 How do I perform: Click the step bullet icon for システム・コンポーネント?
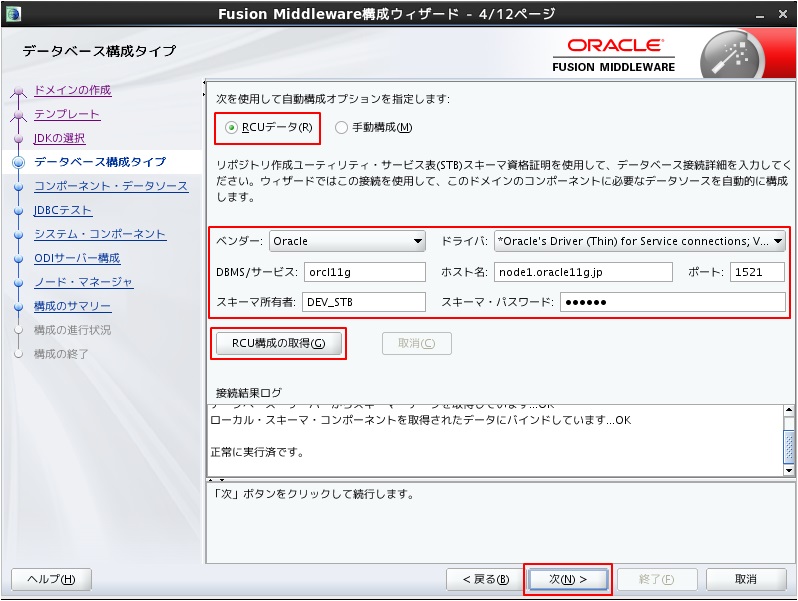point(19,235)
